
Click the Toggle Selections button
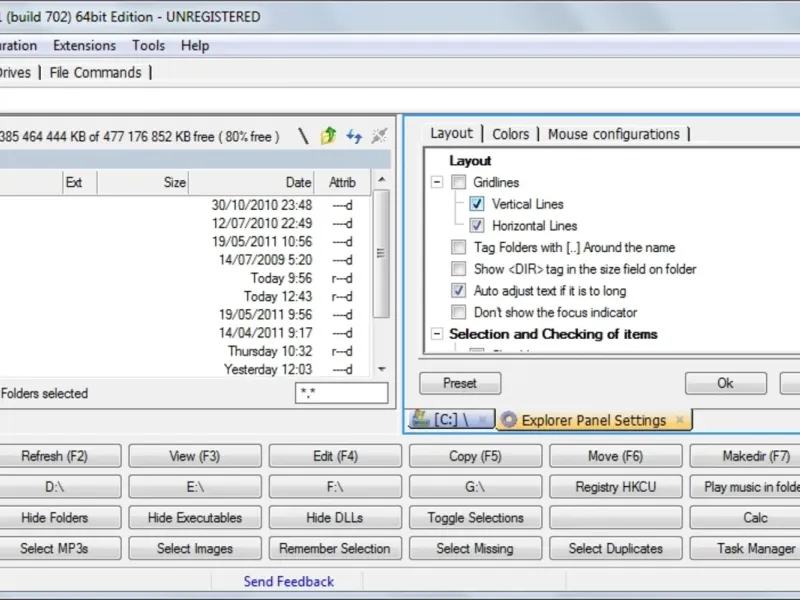[476, 517]
